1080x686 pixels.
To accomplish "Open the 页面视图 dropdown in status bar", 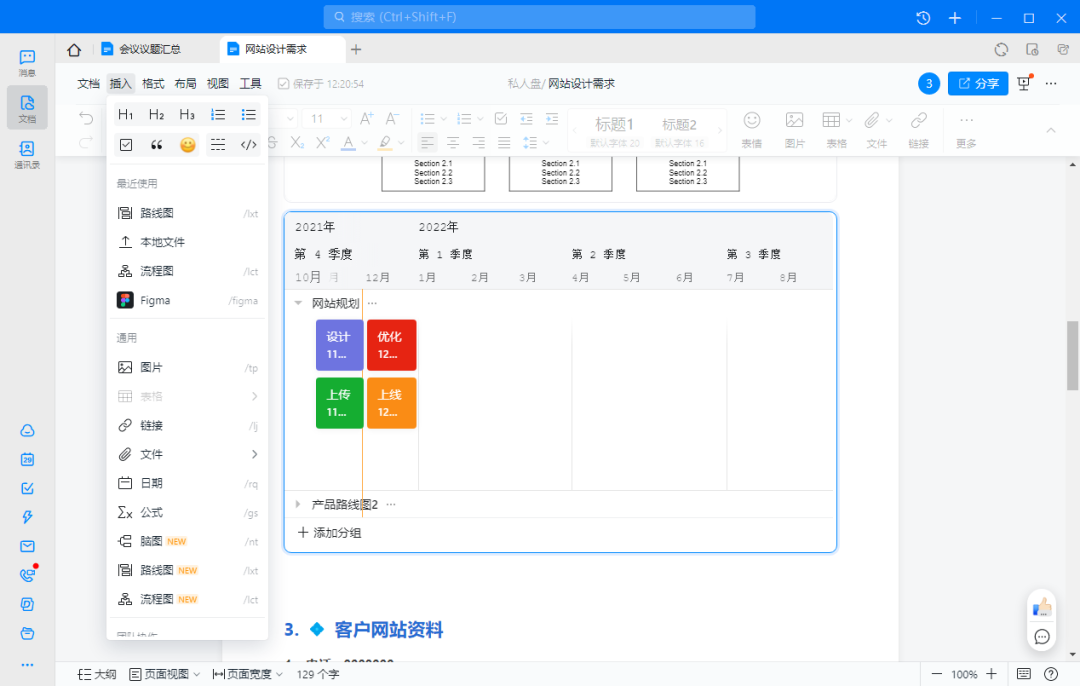I will 165,674.
